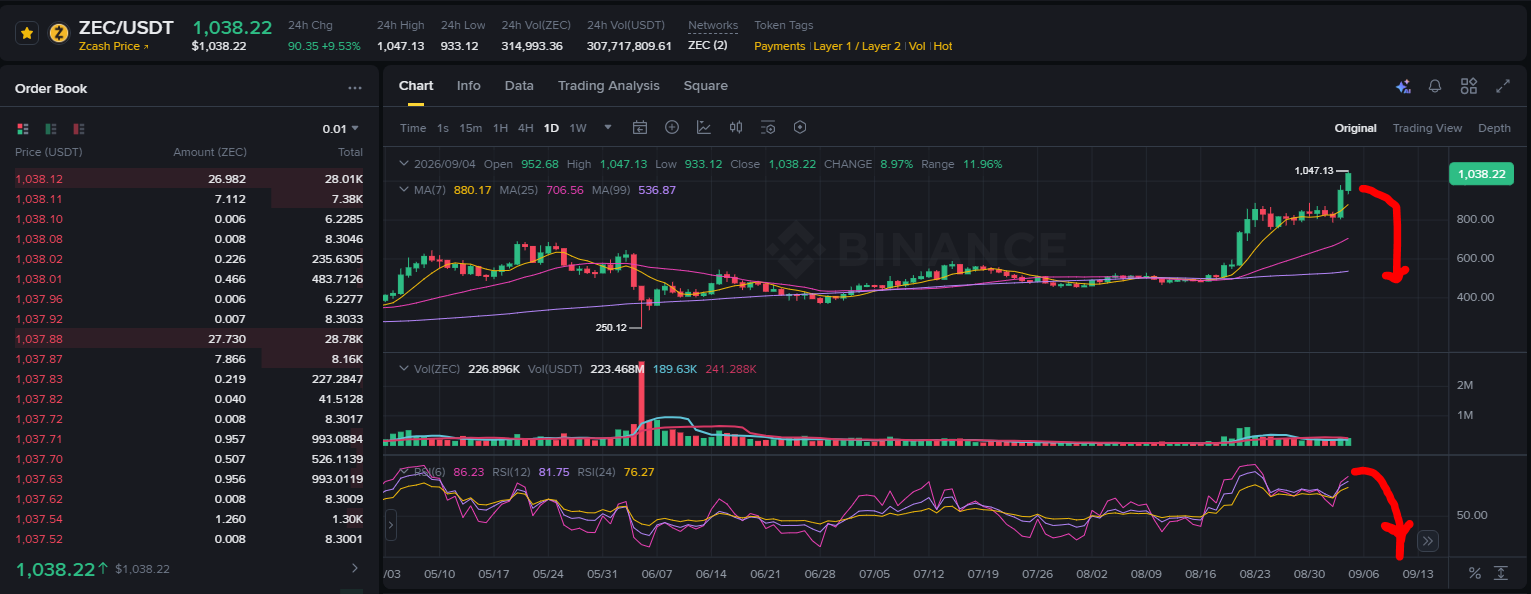Click the Zcash coin logo icon
Image resolution: width=1531 pixels, height=594 pixels.
pos(59,33)
